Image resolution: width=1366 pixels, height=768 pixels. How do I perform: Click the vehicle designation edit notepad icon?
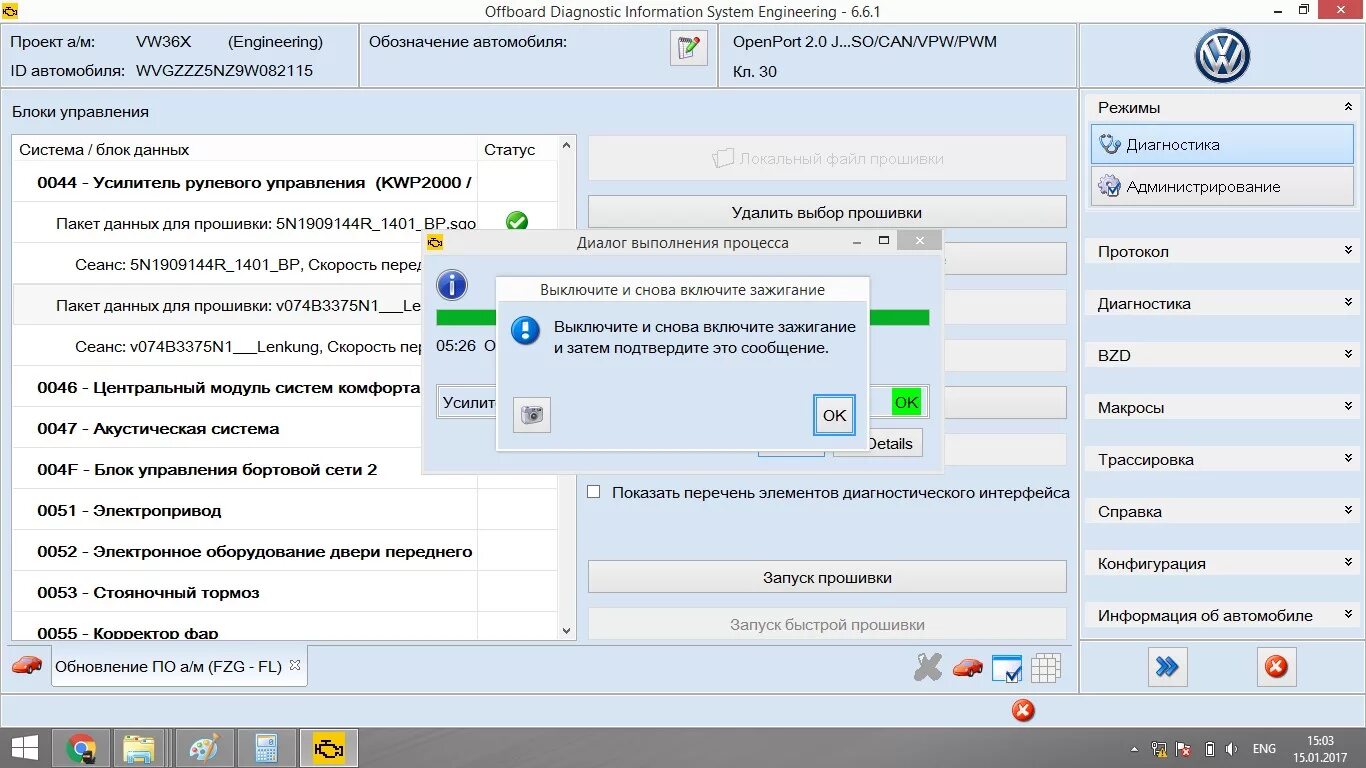click(x=688, y=48)
